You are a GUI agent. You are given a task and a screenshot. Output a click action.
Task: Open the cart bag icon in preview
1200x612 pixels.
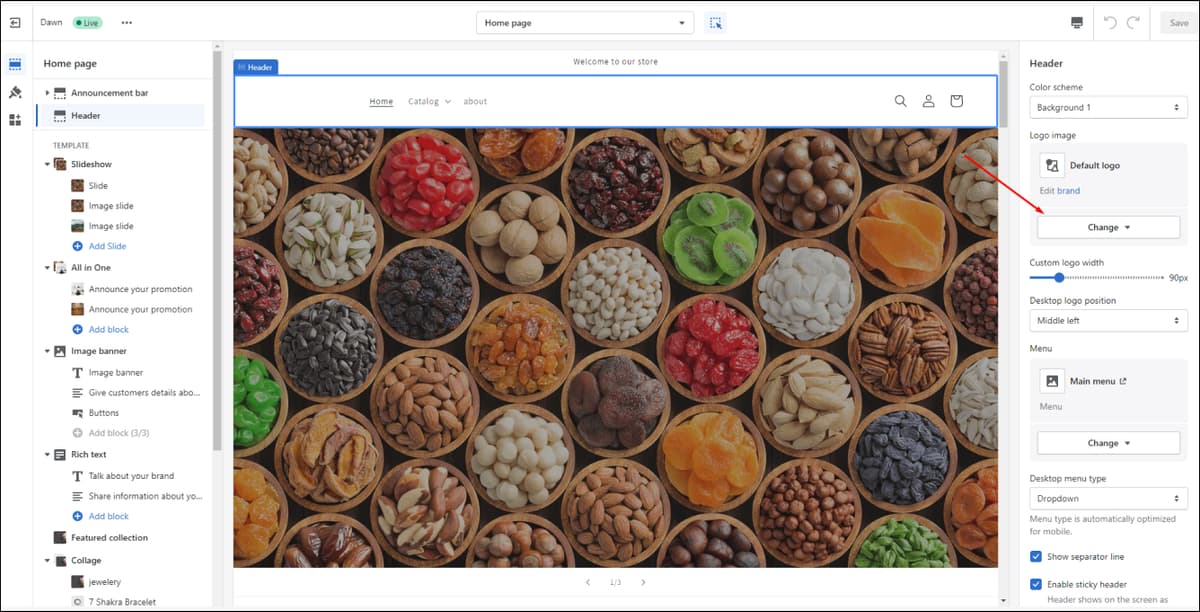point(956,101)
